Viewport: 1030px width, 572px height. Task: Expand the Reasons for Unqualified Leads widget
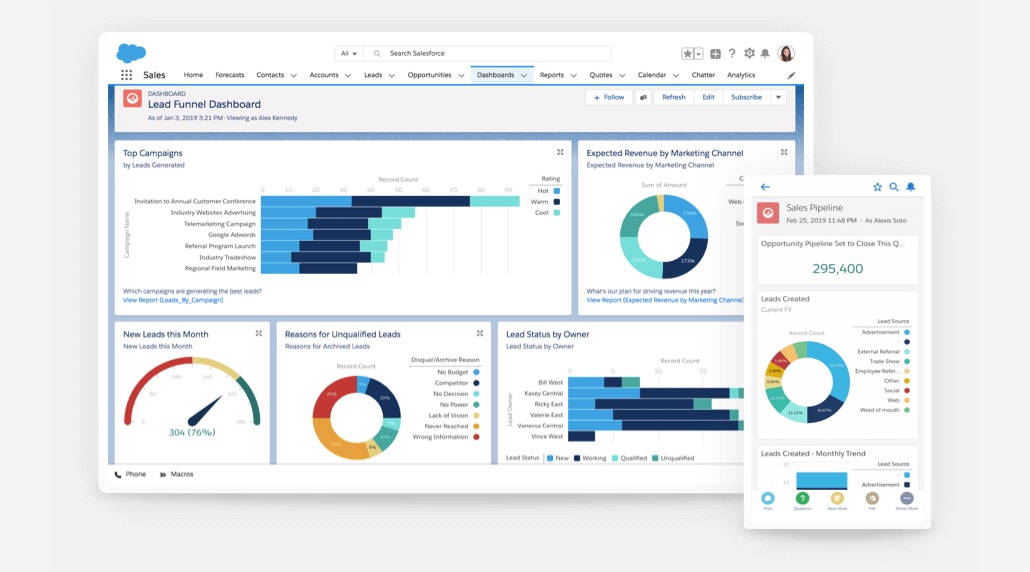click(480, 334)
